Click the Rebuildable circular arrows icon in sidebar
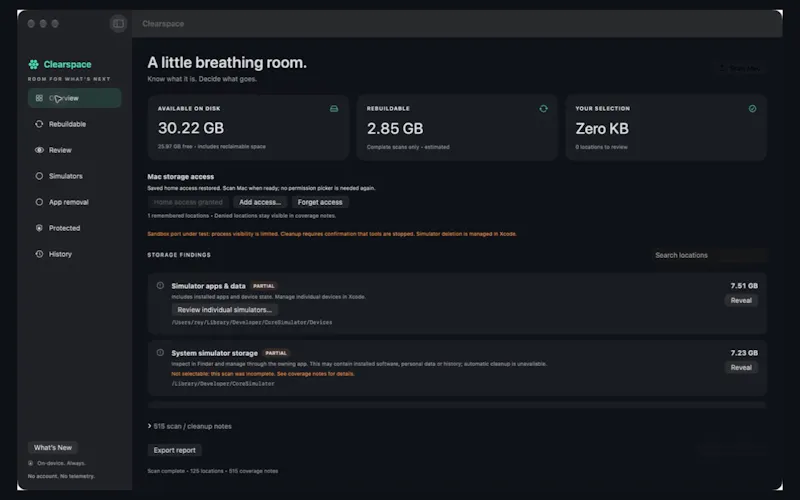Screen dimensions: 800x500 click(x=39, y=124)
